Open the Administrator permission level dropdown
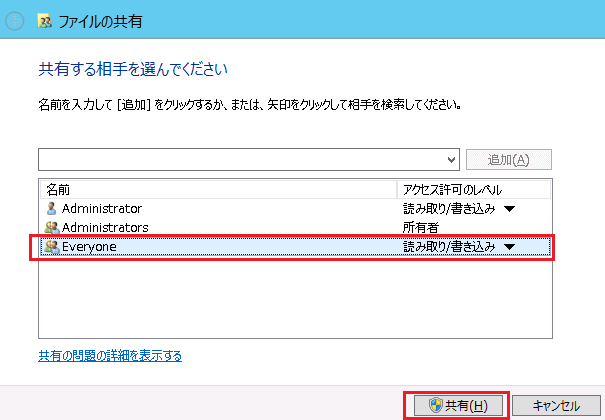Screen dimensions: 605x420 [x=509, y=209]
